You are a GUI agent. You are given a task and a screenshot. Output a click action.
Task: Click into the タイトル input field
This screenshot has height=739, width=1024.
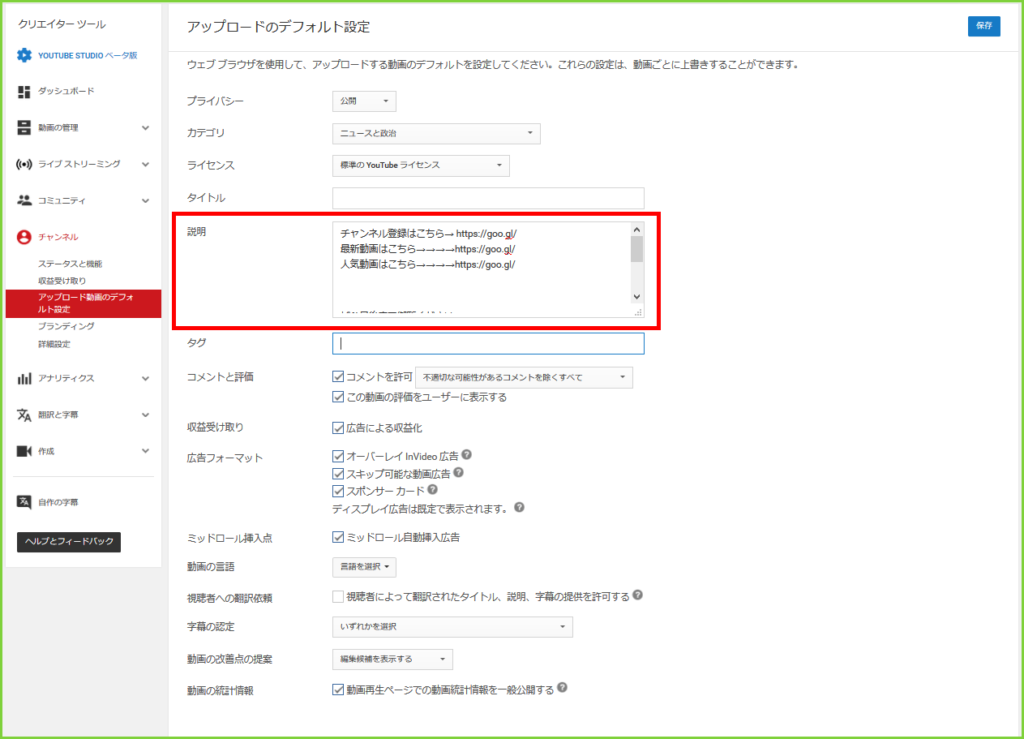(488, 198)
